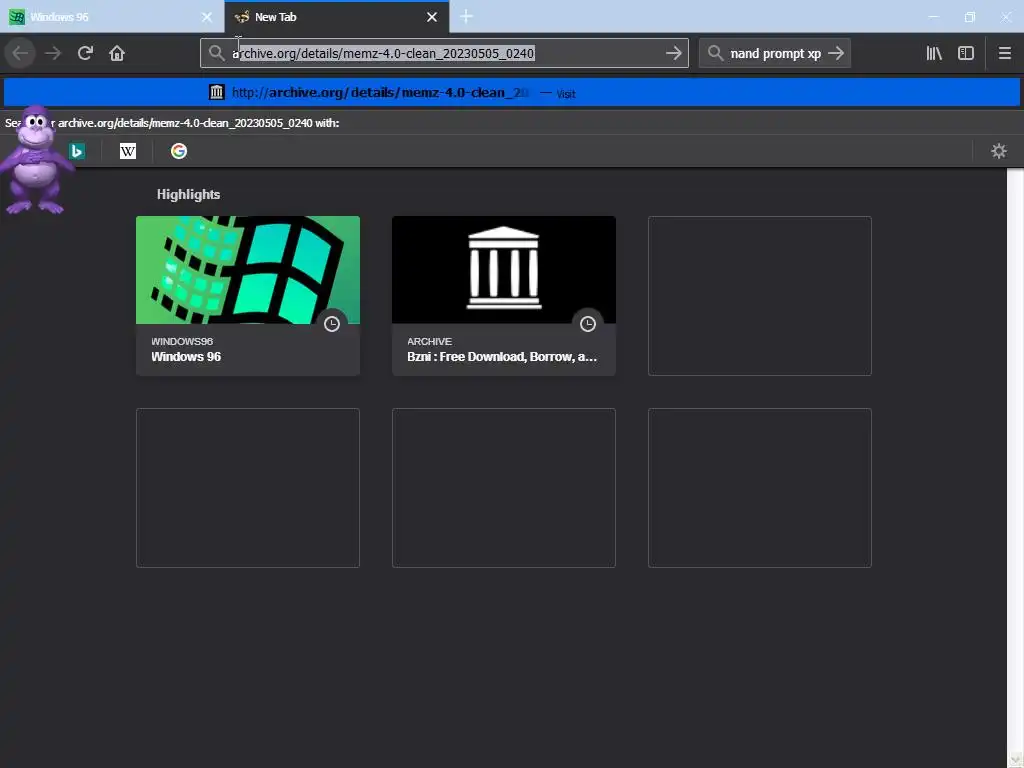This screenshot has height=768, width=1024.
Task: Search with Wikipedia engine icon
Action: pos(128,152)
